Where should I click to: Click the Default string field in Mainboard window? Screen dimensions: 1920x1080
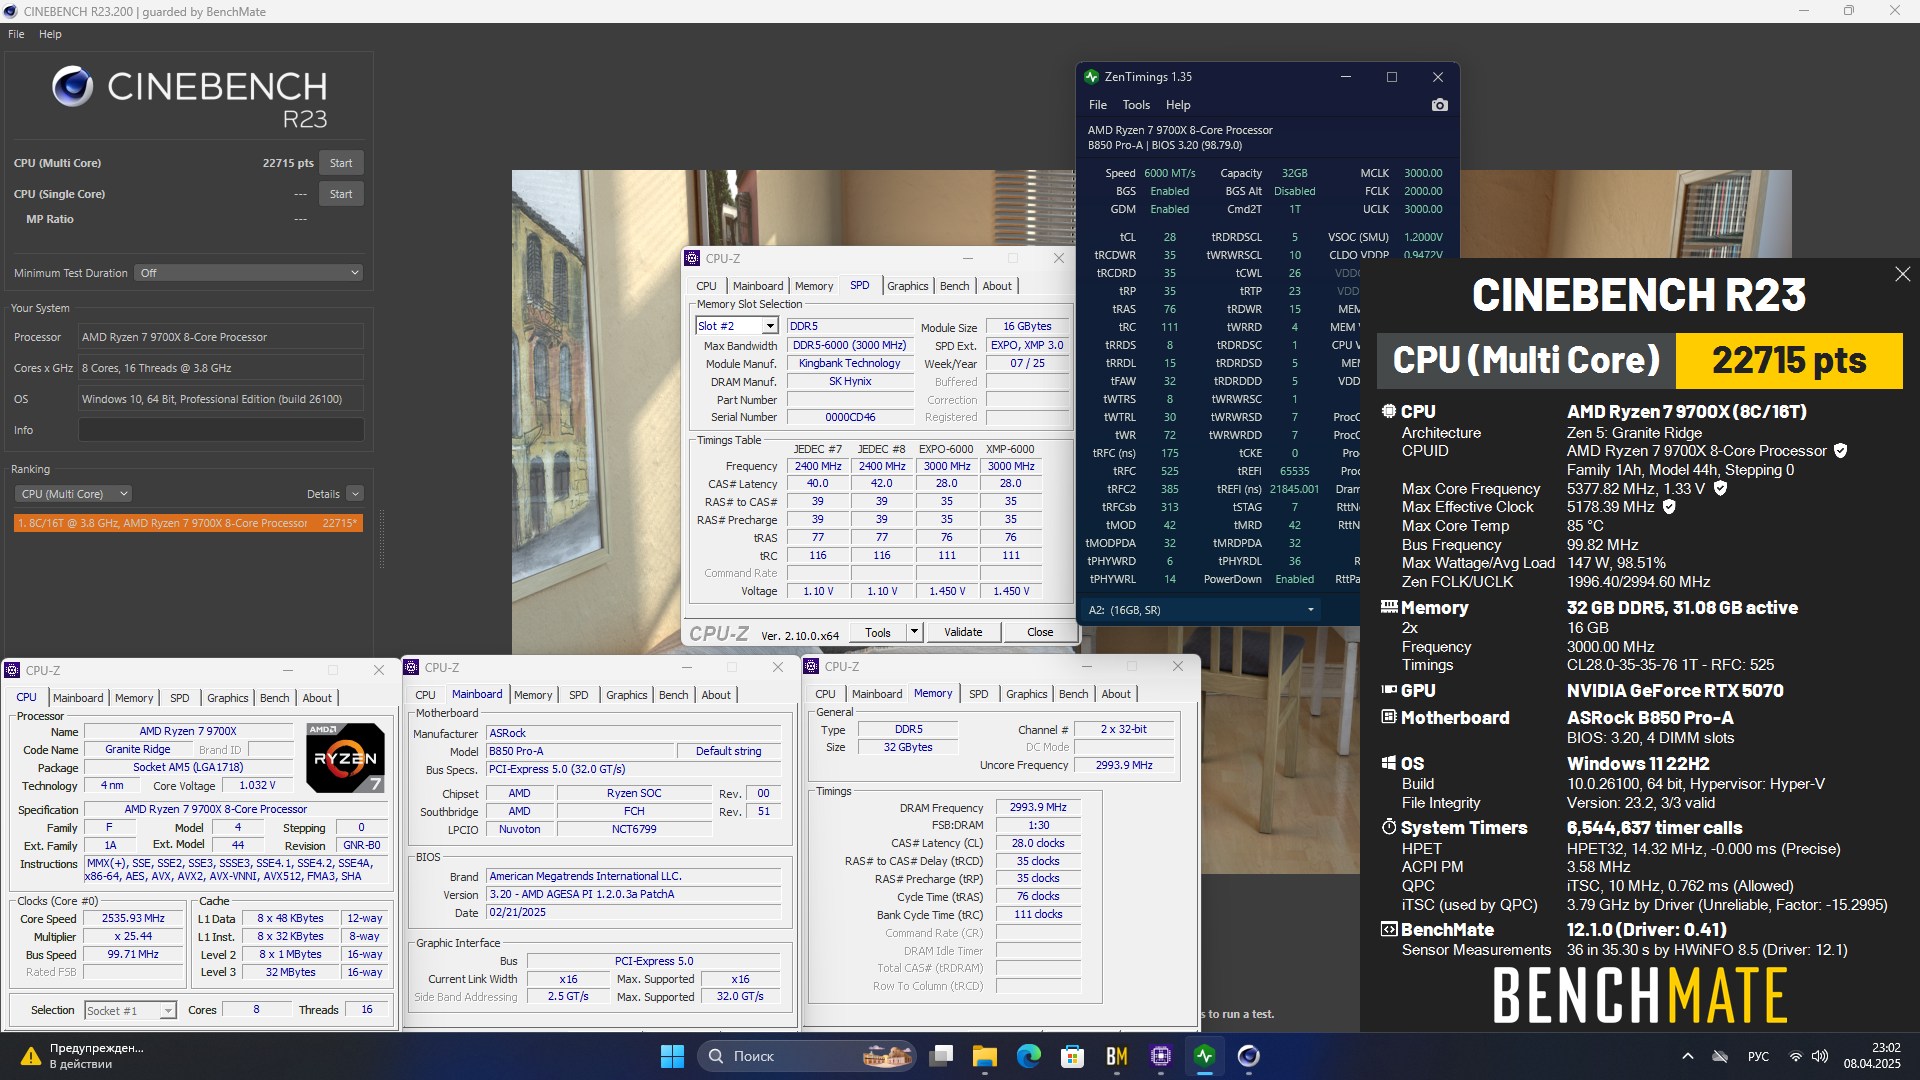pos(728,751)
